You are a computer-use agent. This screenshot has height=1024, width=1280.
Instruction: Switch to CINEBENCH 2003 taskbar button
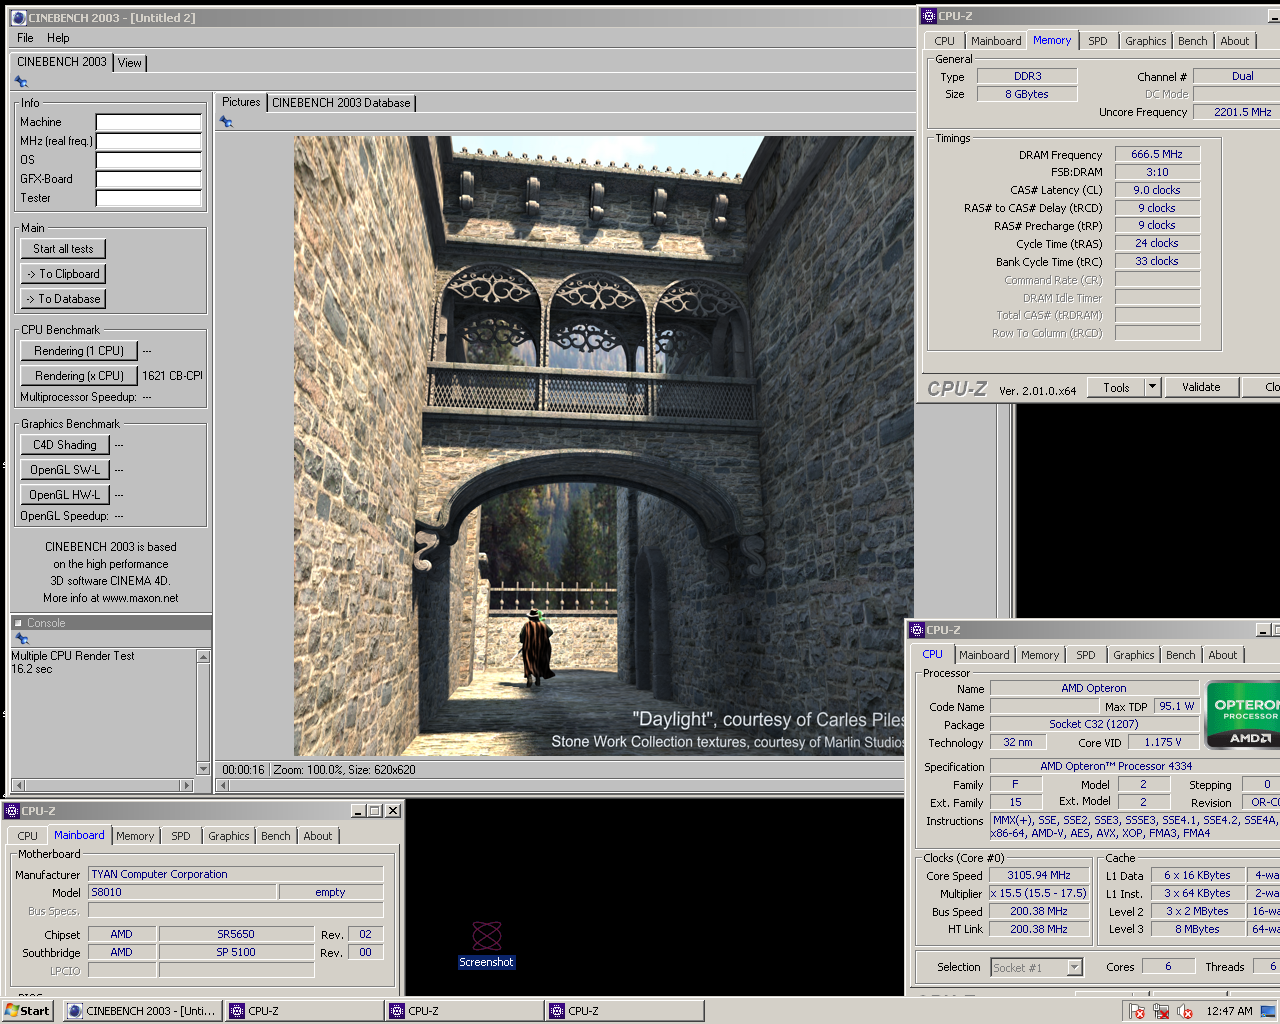[142, 1011]
